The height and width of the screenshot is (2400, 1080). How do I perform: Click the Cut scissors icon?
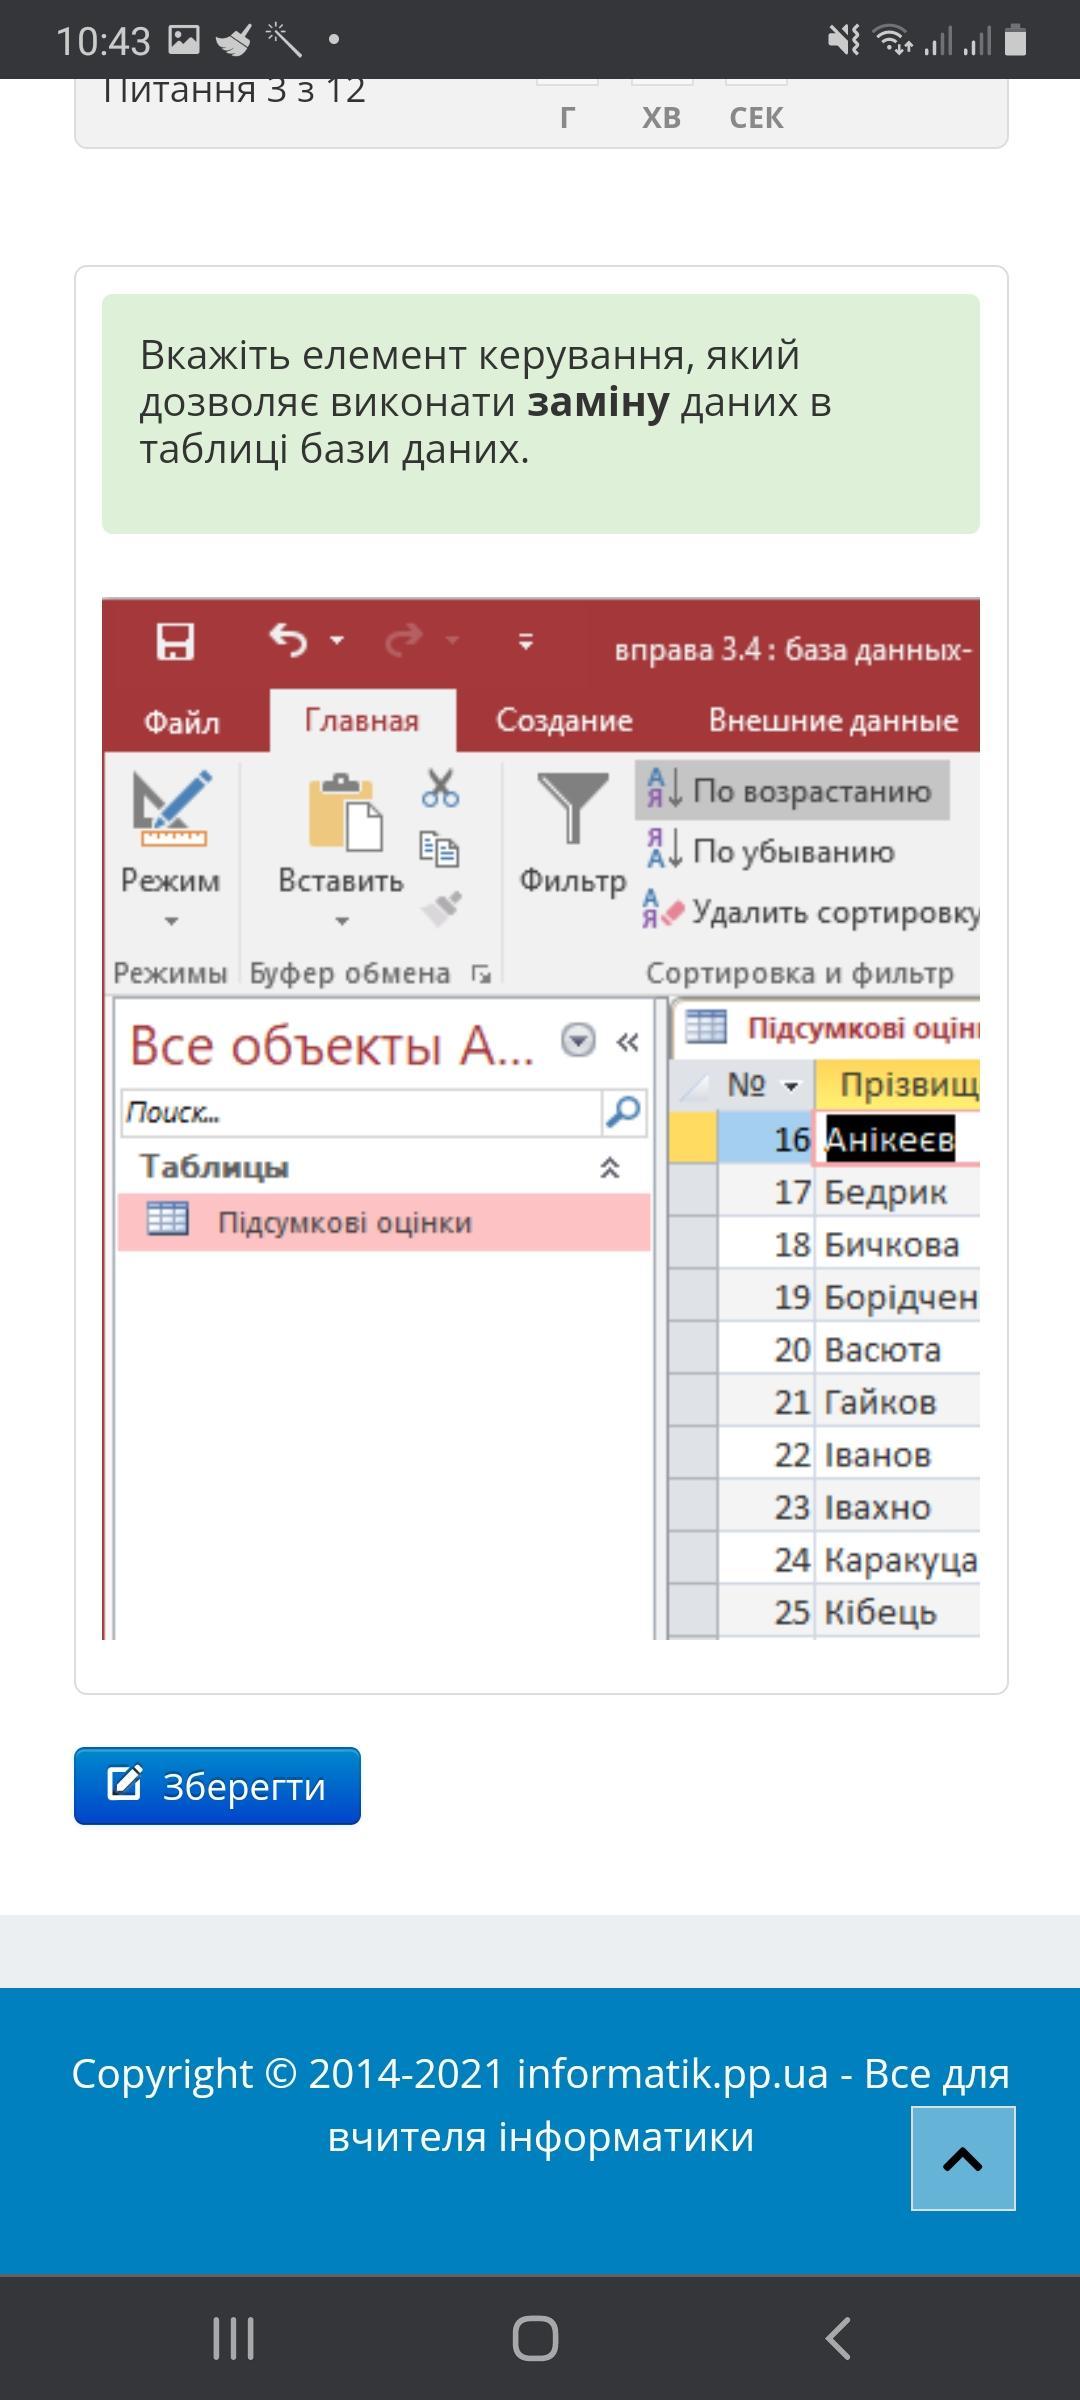(439, 788)
